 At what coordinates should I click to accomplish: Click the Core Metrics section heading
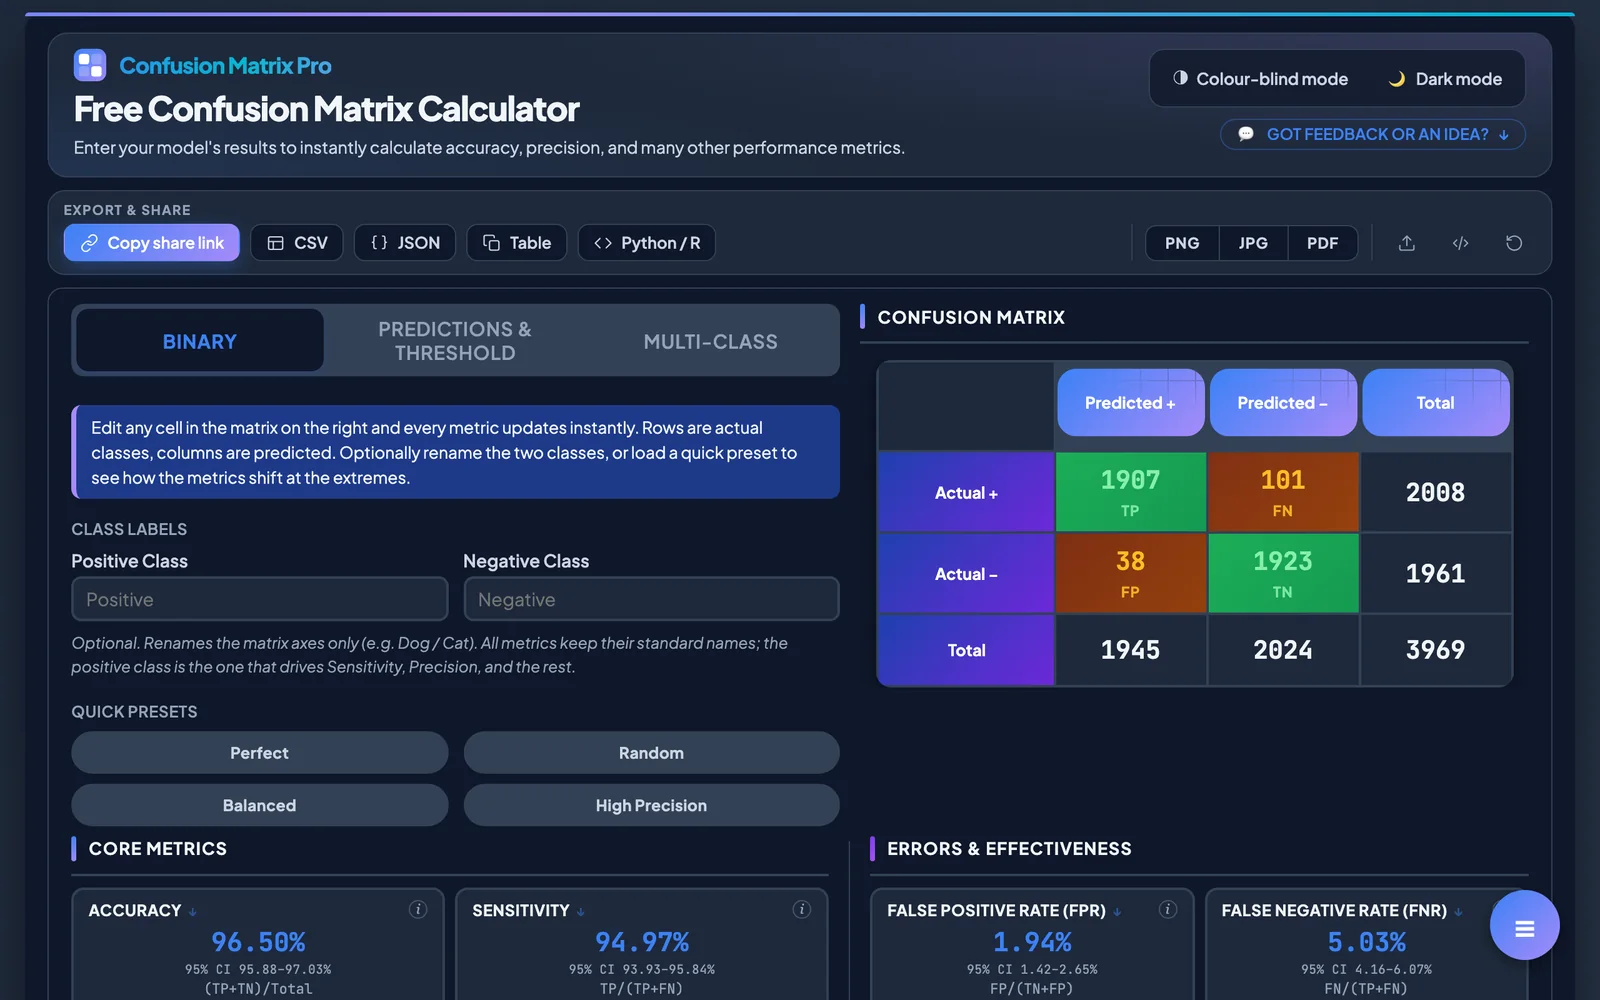[x=158, y=848]
